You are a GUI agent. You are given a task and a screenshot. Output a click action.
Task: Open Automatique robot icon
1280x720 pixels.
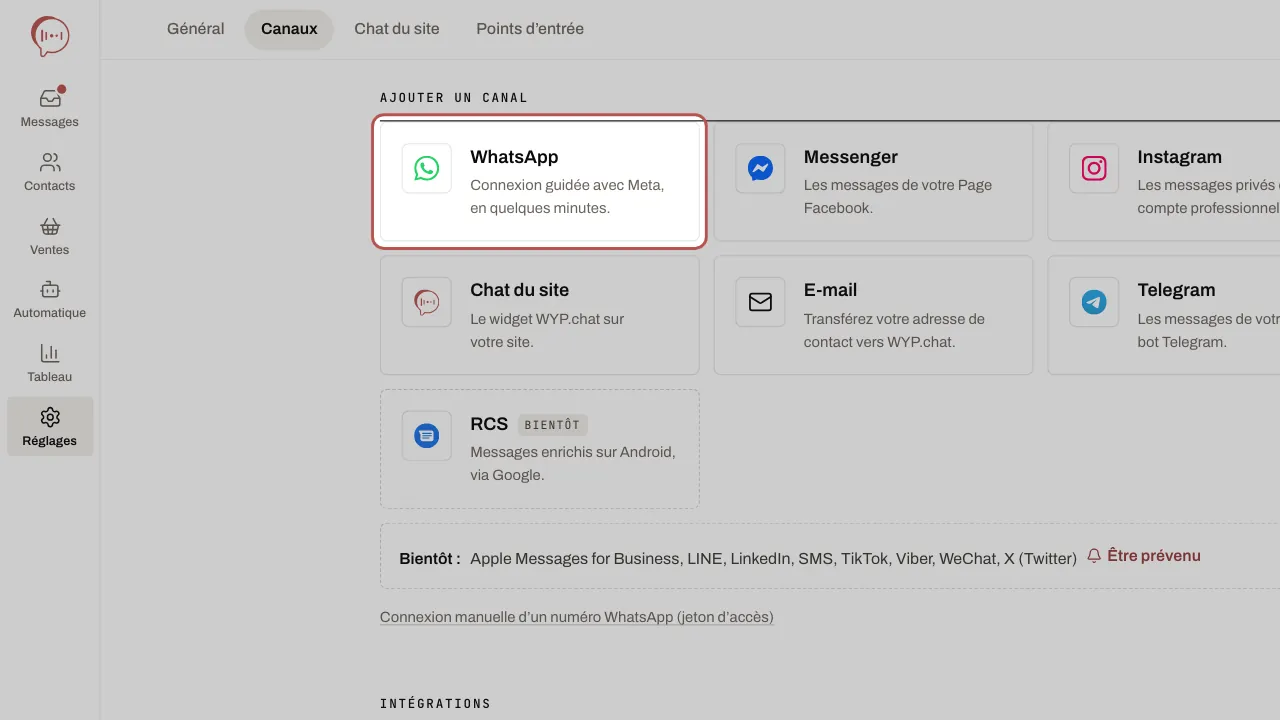50,289
